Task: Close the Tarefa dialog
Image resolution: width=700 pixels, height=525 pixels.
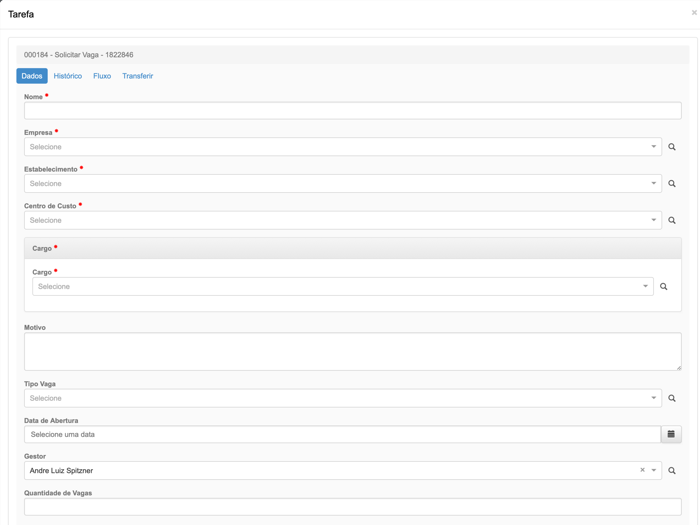Action: point(694,13)
